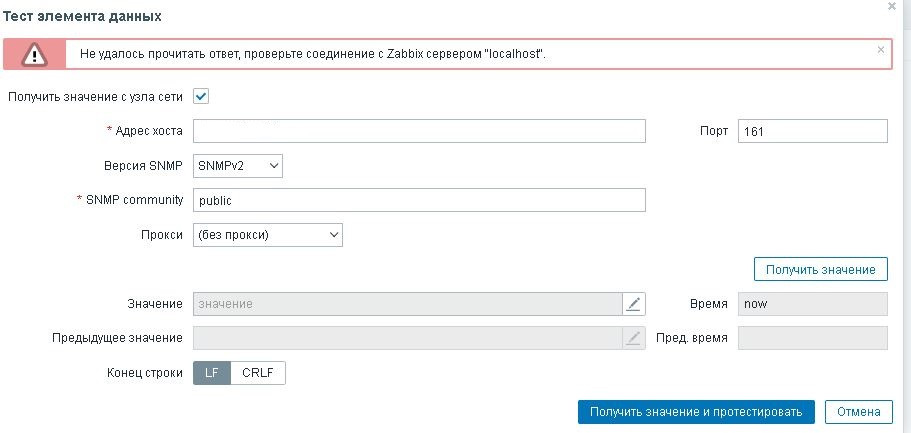Click the arrow on SNMPv2 selector
The height and width of the screenshot is (433, 911).
click(274, 166)
